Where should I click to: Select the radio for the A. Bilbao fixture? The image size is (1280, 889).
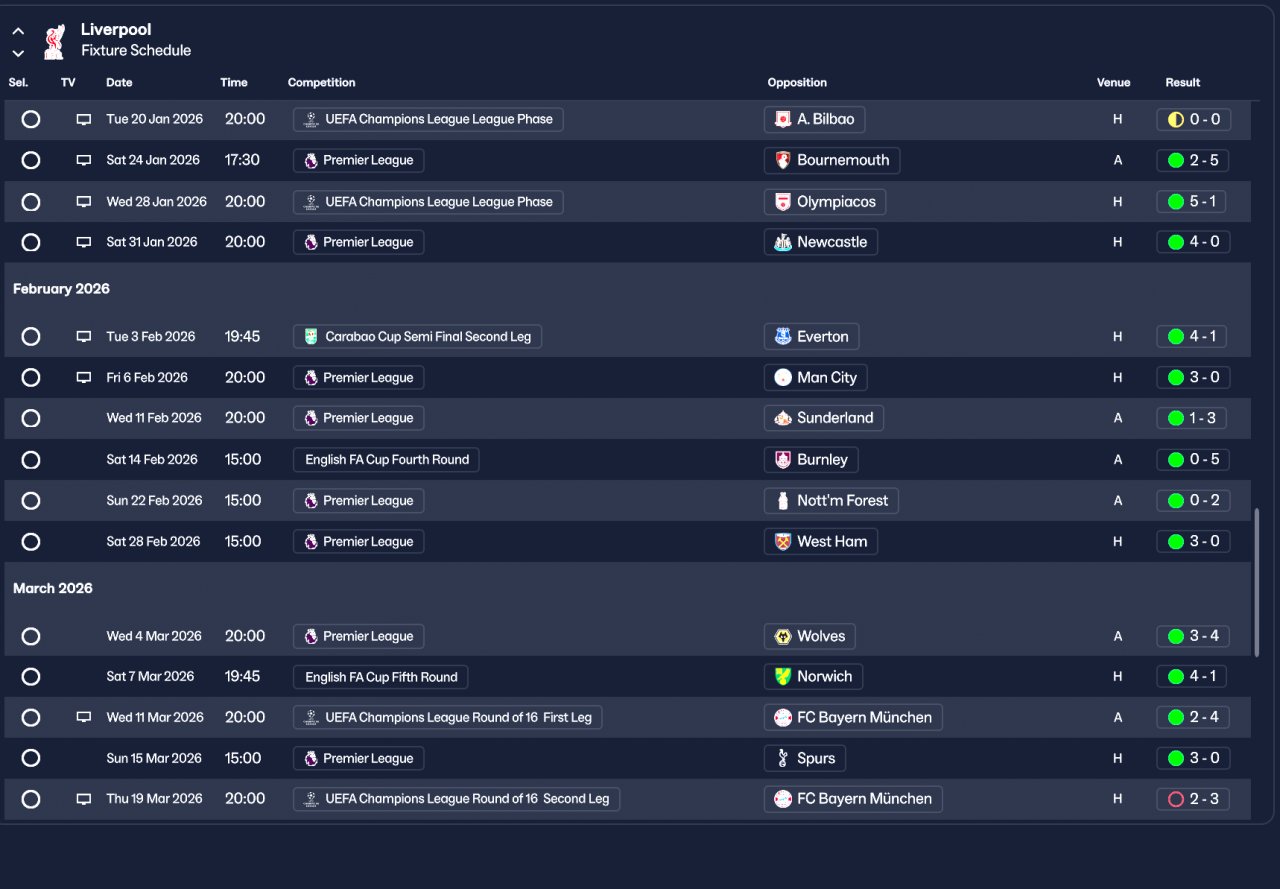tap(31, 119)
